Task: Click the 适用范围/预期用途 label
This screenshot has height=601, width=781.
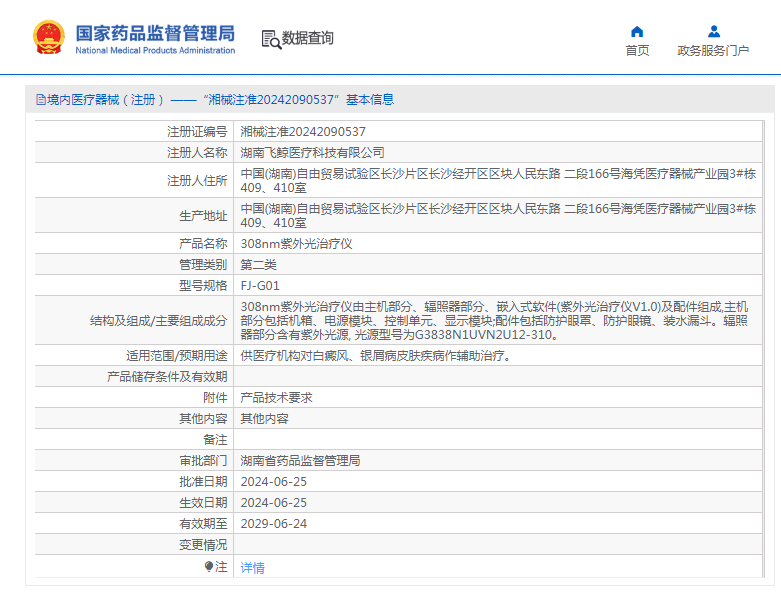Action: (x=177, y=356)
